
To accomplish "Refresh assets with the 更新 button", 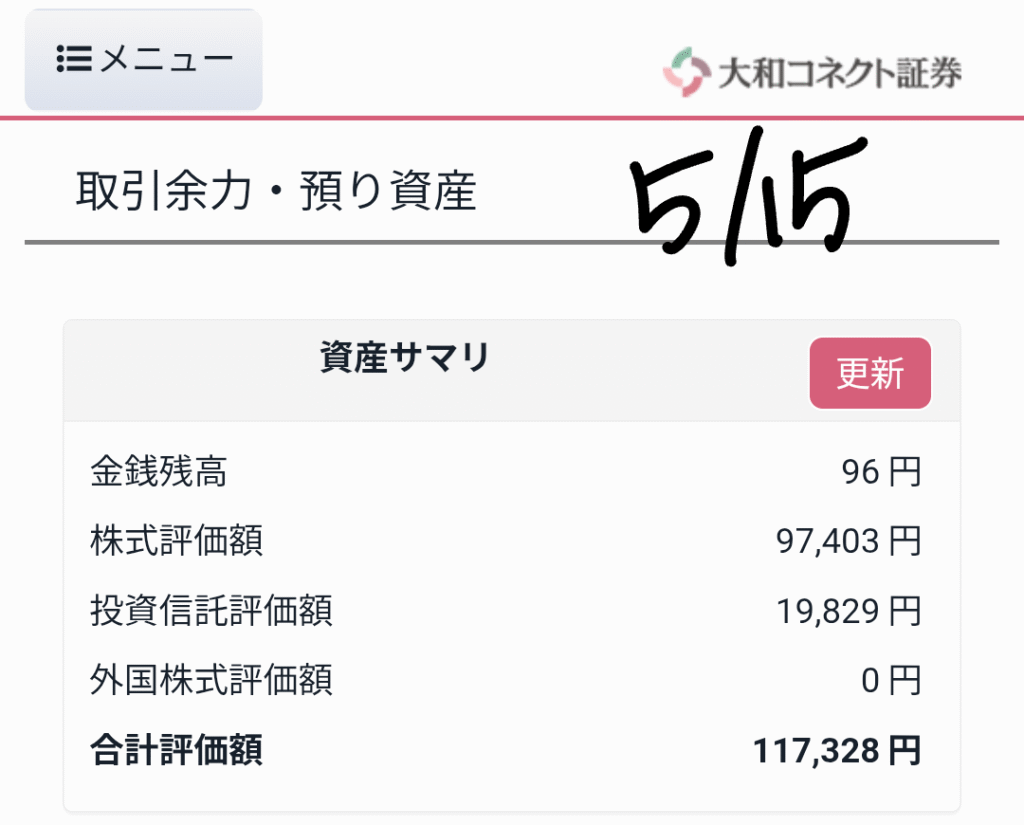I will tap(870, 373).
